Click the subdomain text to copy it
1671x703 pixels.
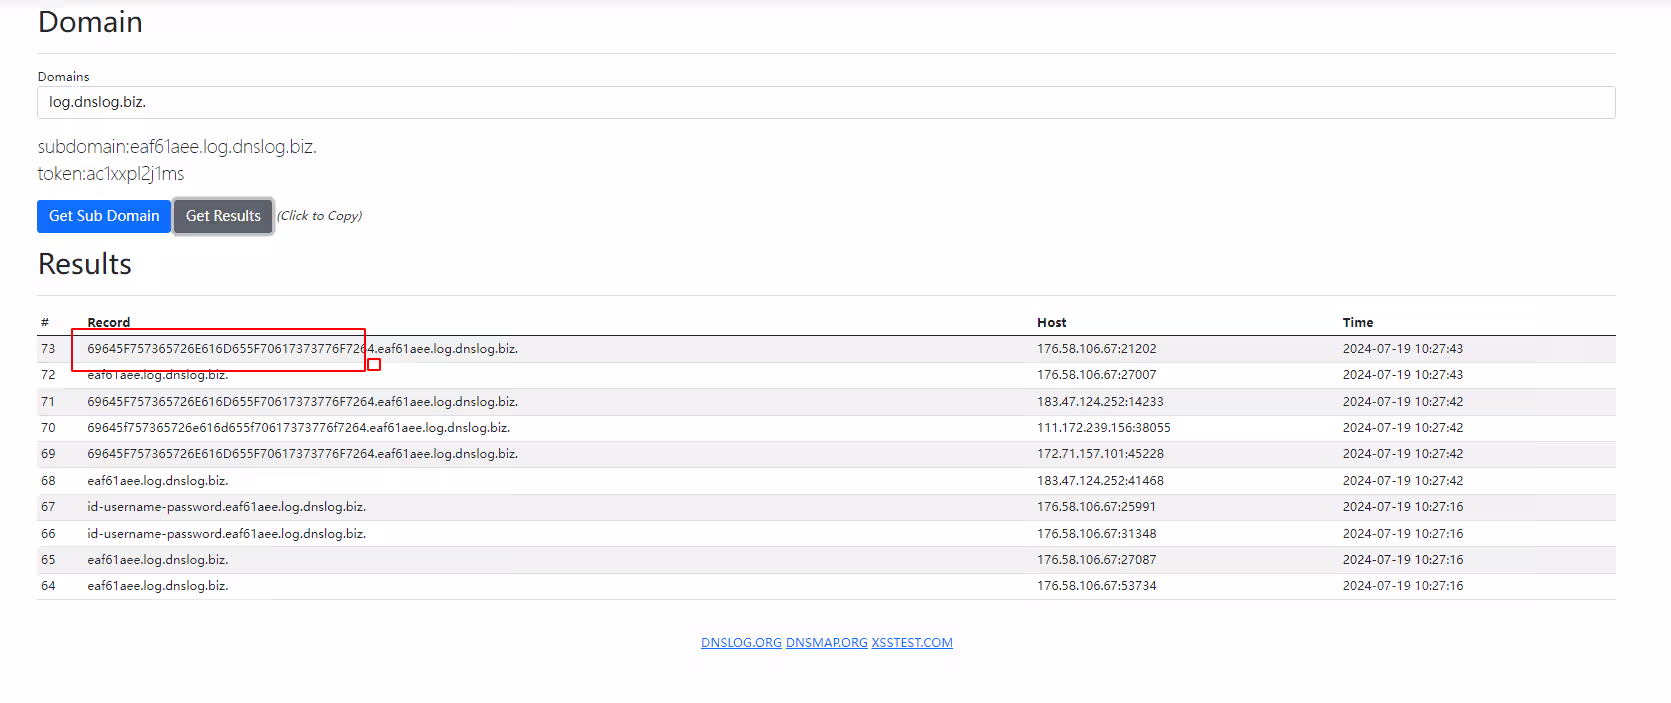[x=177, y=147]
